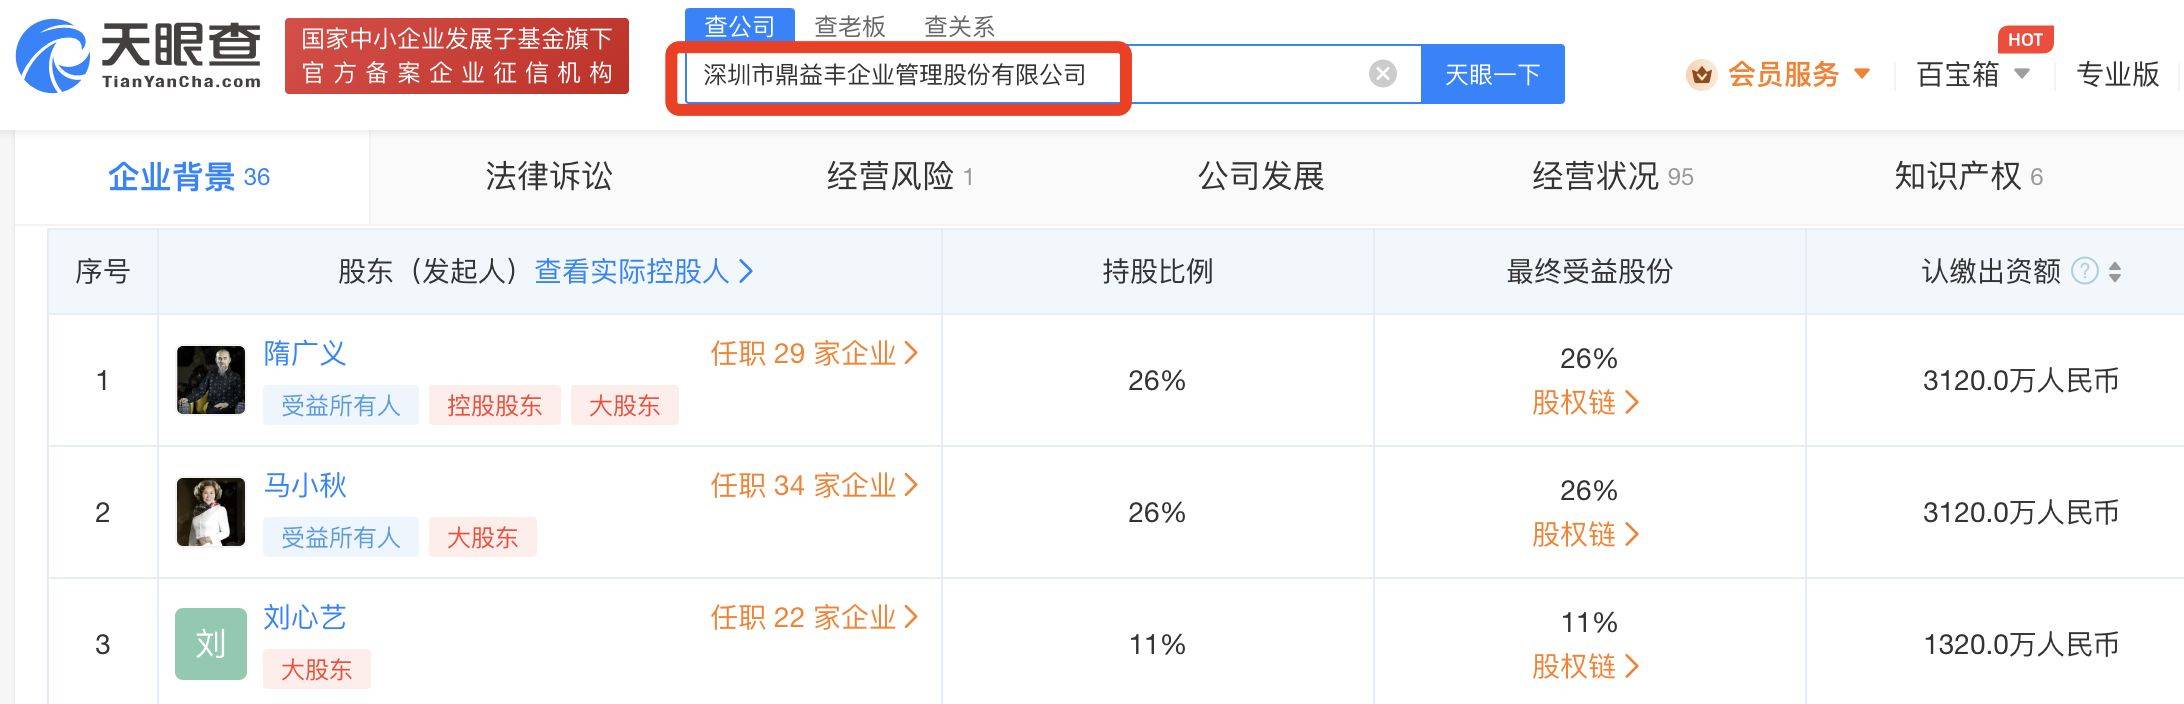Open the 专业版 link
This screenshot has height=704, width=2184.
coord(2117,74)
